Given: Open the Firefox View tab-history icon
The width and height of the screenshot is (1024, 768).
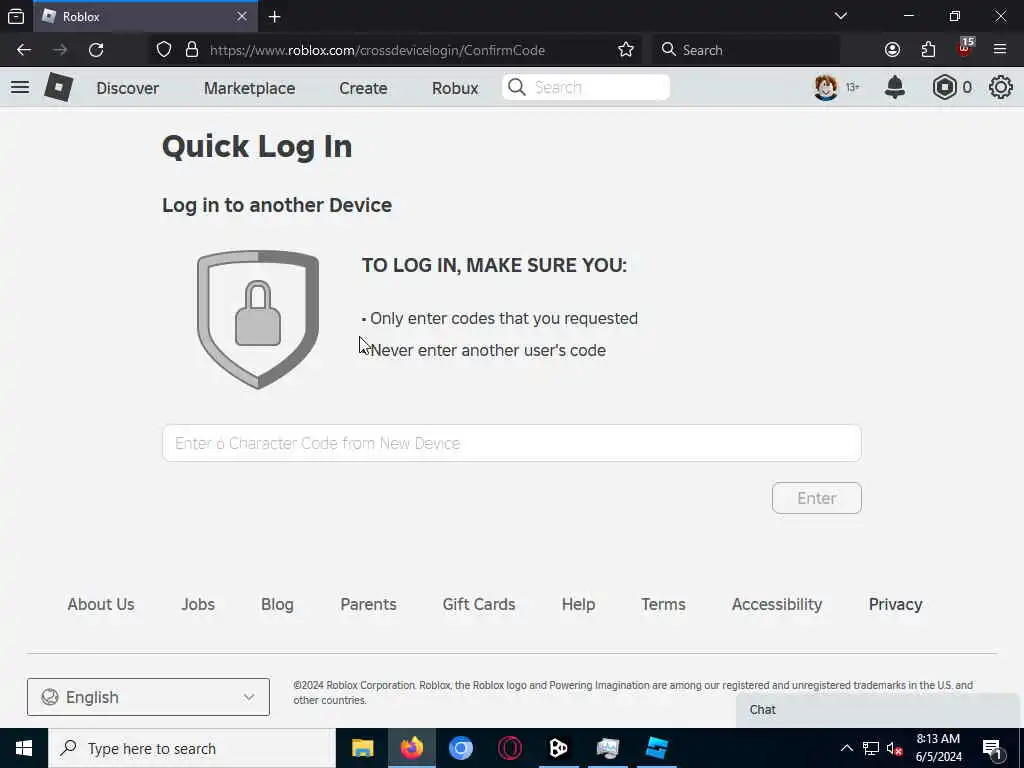Looking at the screenshot, I should [16, 16].
